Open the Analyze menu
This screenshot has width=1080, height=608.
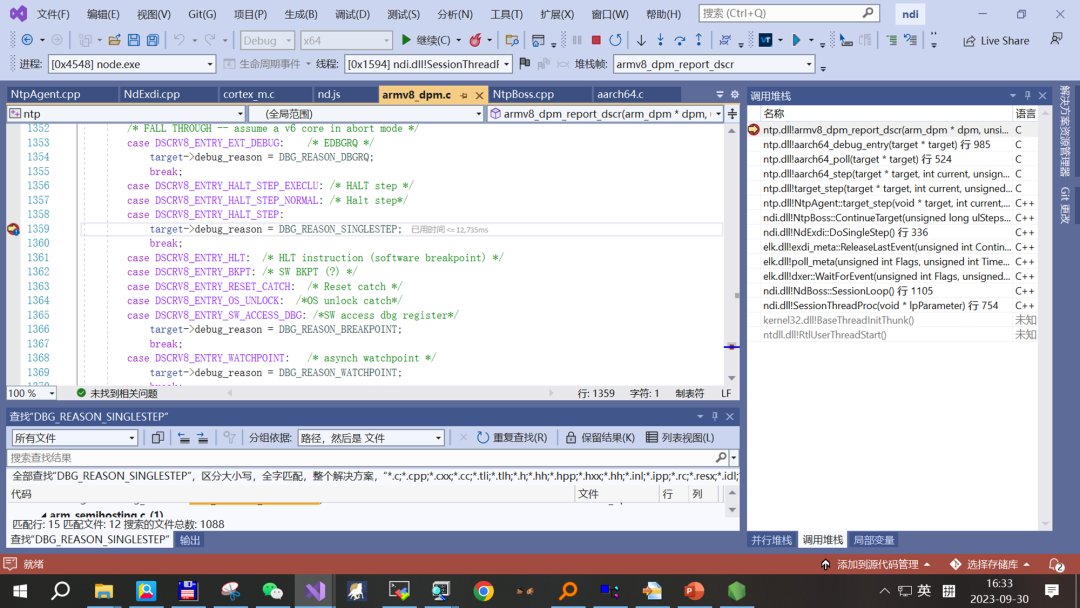(x=455, y=14)
